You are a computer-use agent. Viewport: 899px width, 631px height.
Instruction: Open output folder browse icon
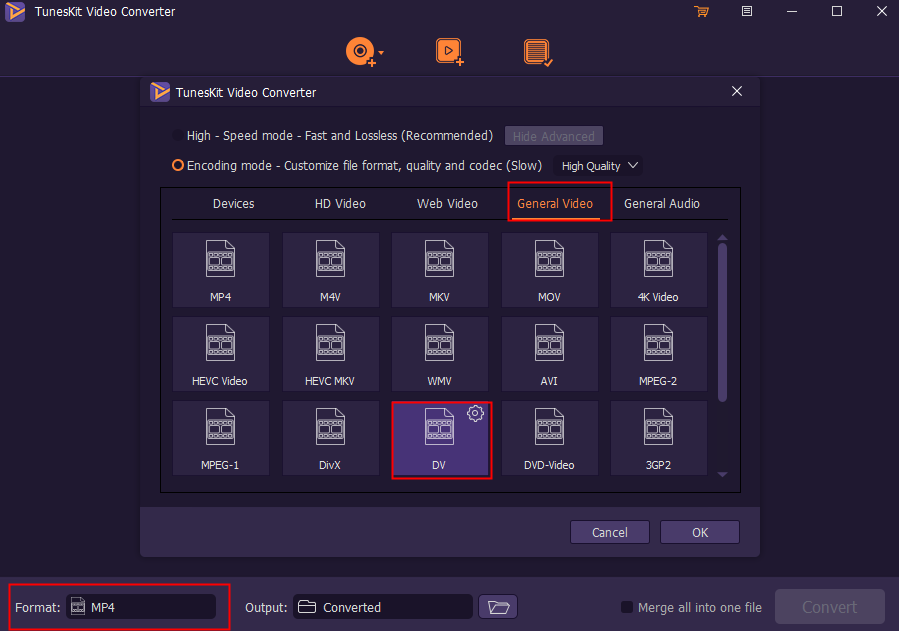pos(498,607)
